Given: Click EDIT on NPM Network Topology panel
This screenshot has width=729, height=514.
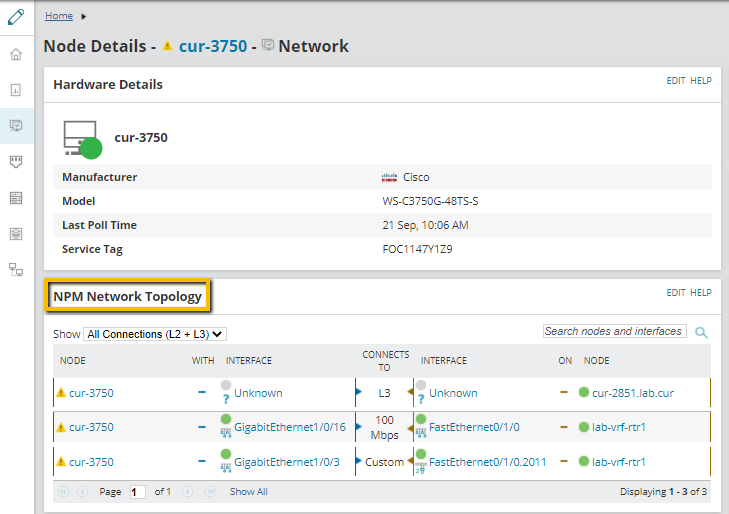Looking at the screenshot, I should point(676,293).
